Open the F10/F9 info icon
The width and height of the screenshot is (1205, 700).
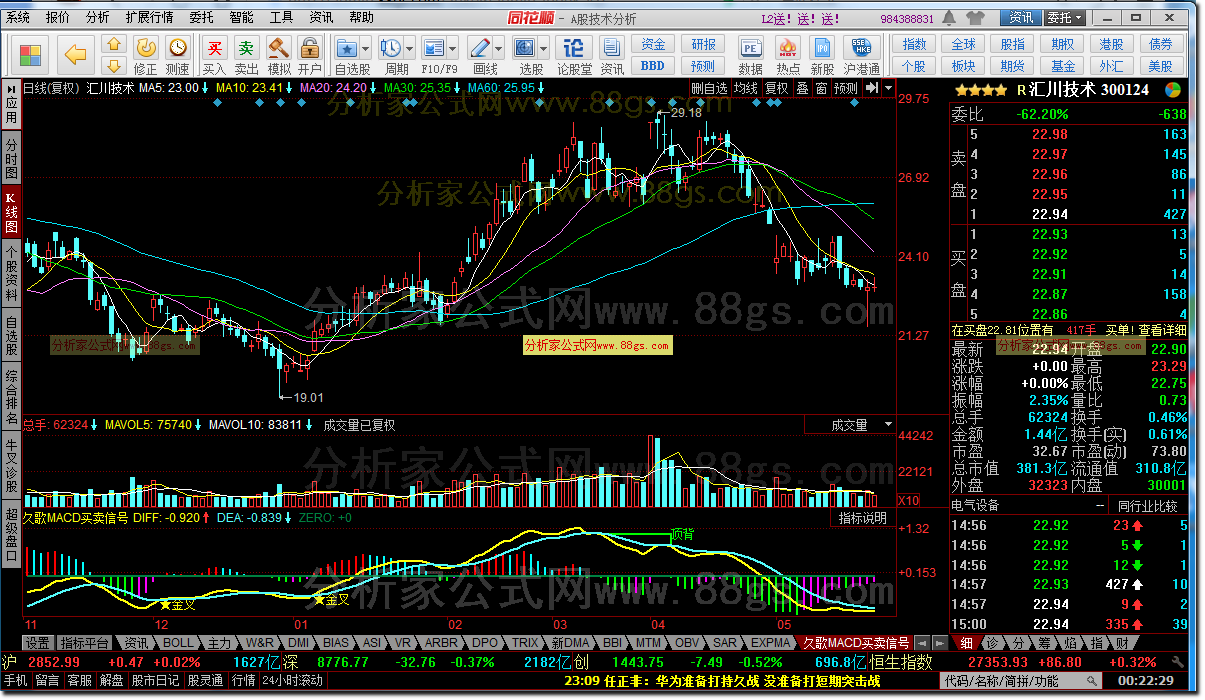(433, 48)
